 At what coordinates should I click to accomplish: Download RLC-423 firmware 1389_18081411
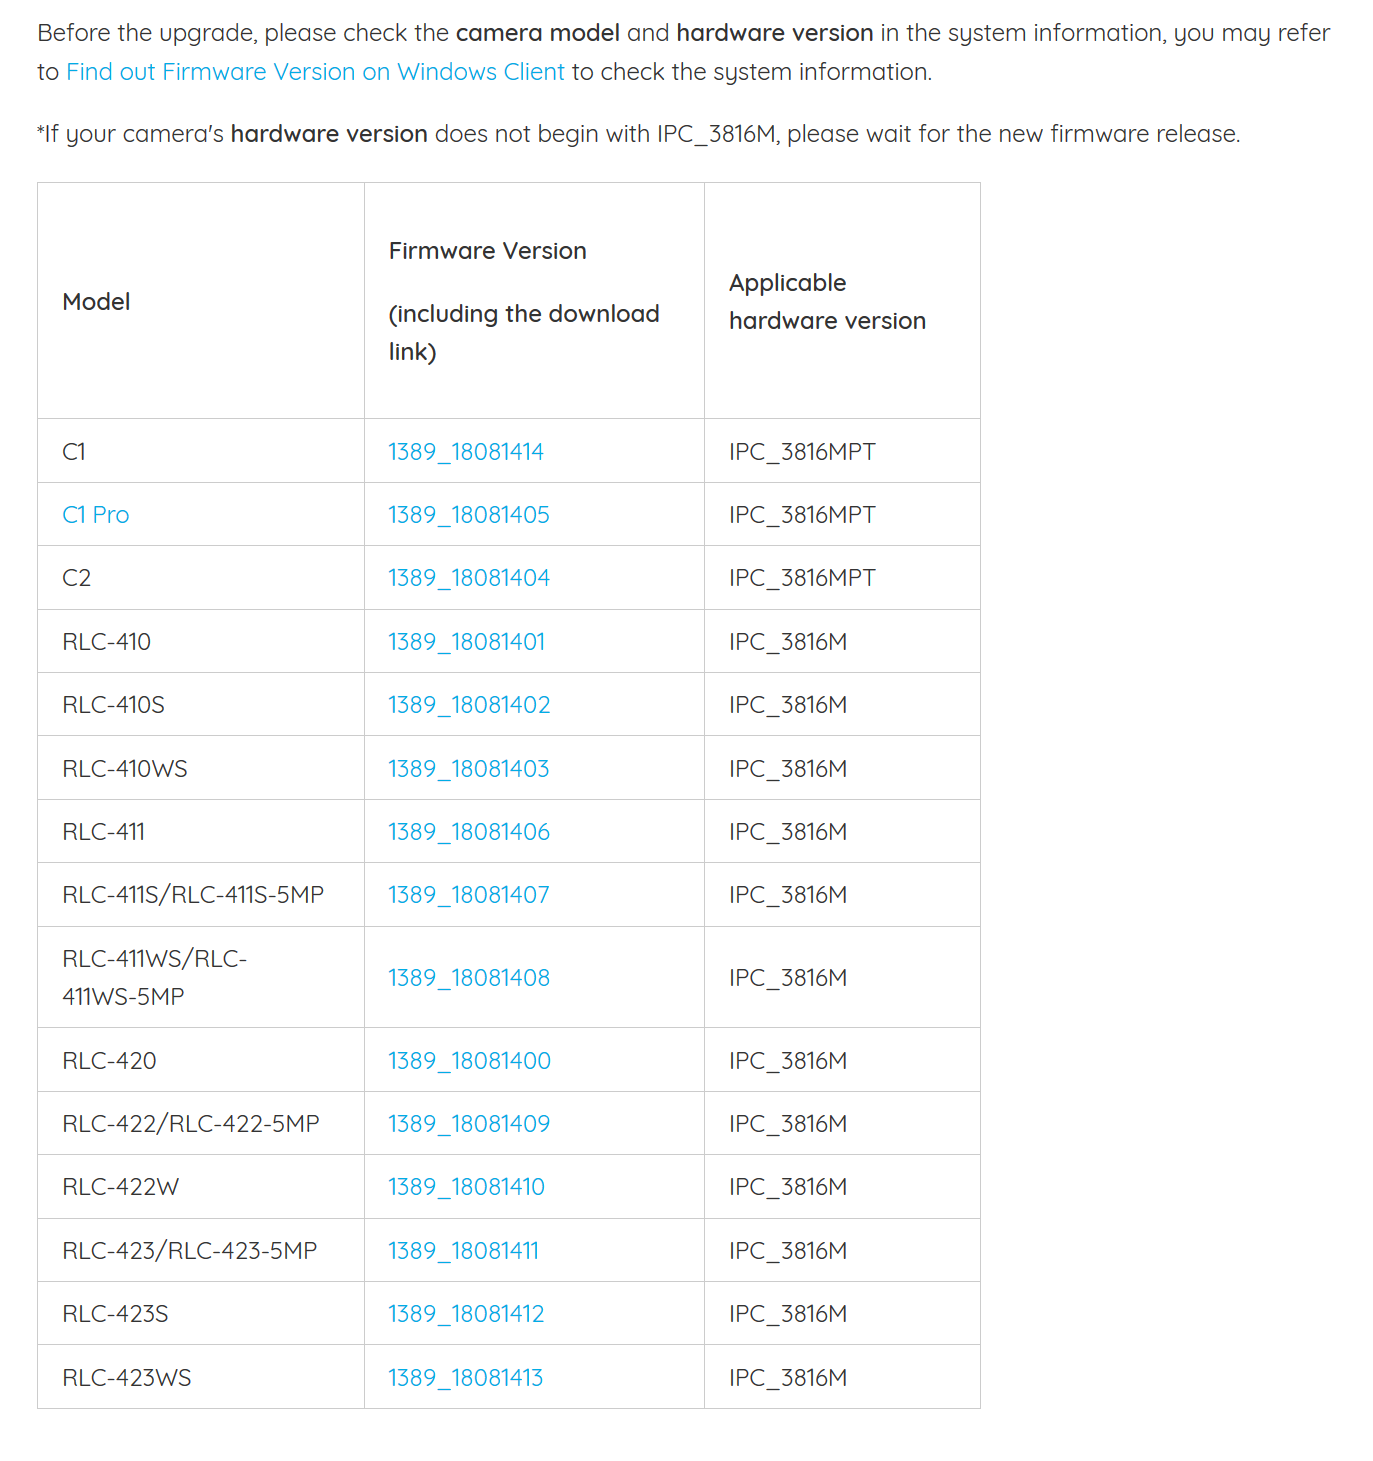coord(464,1251)
